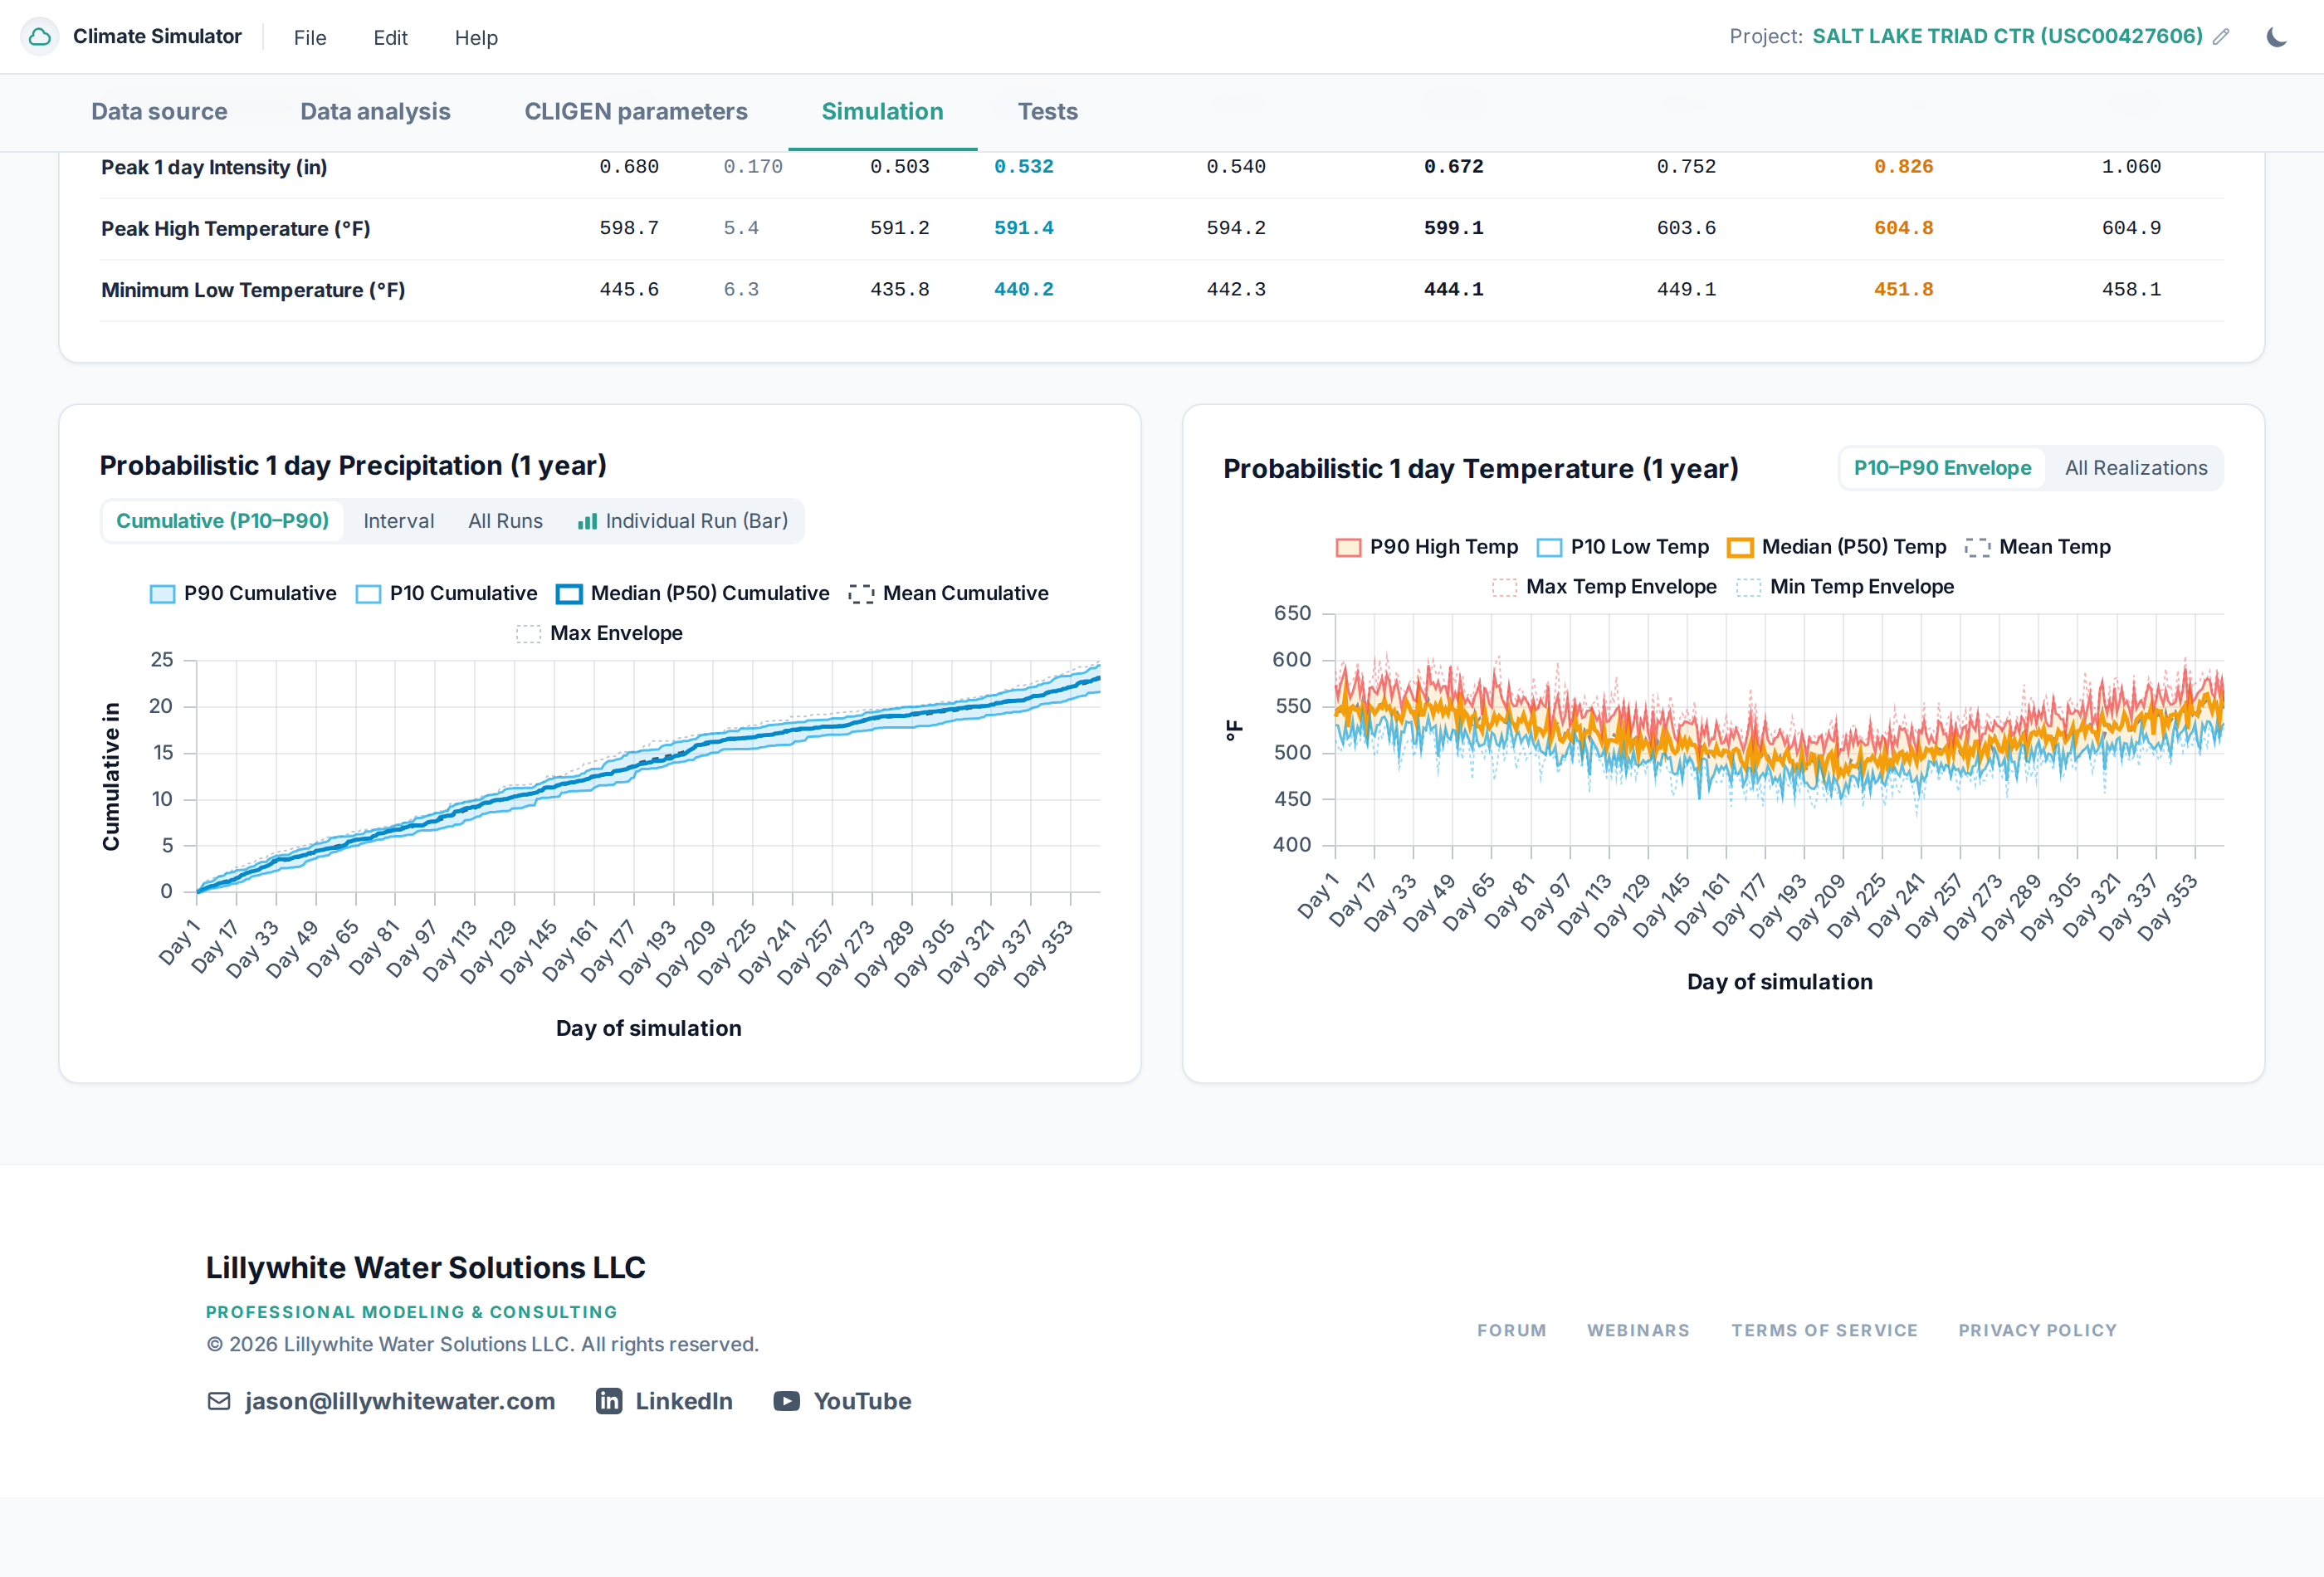The height and width of the screenshot is (1577, 2324).
Task: Toggle Mean Cumulative legend item
Action: [948, 593]
